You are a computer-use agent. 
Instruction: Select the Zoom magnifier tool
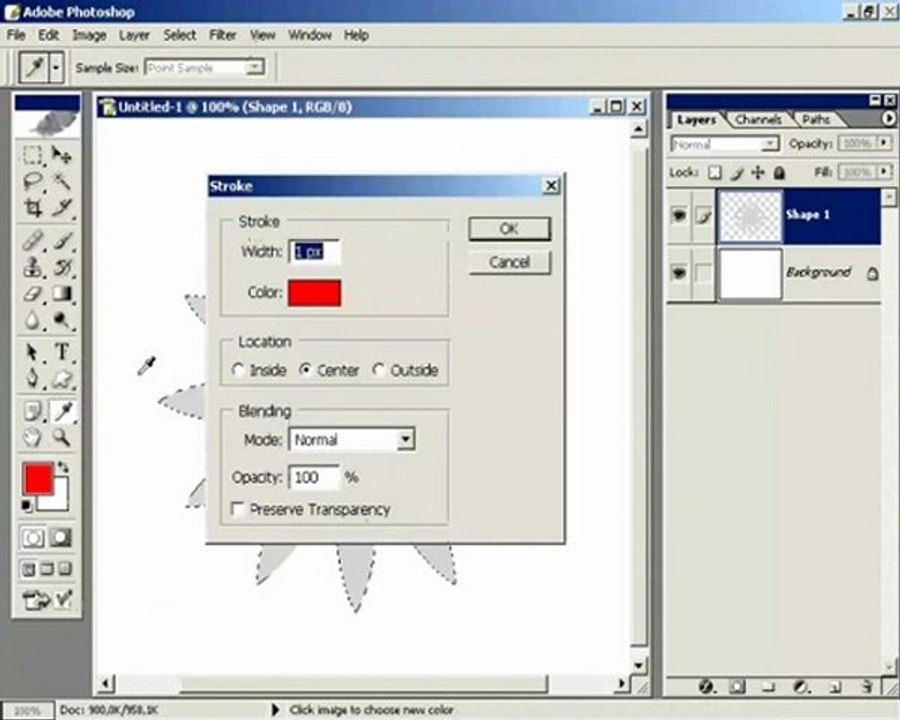(61, 438)
